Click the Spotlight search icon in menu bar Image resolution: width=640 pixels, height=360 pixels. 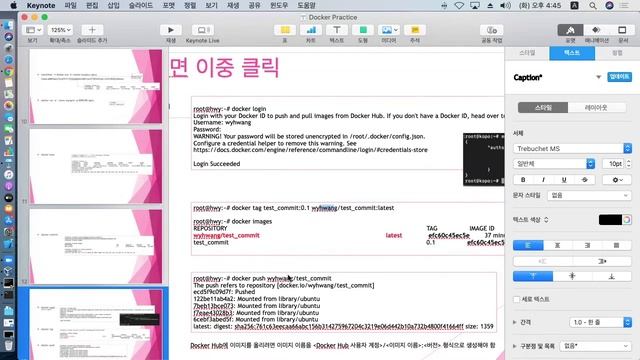click(x=593, y=5)
